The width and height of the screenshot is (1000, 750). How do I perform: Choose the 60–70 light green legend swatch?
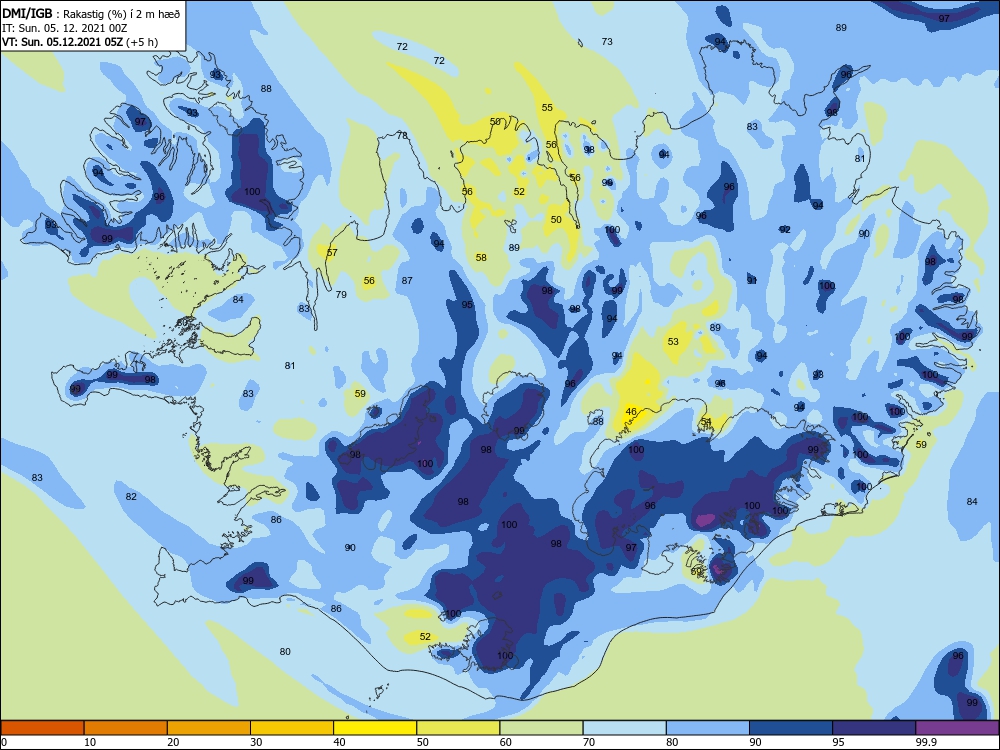(x=541, y=728)
